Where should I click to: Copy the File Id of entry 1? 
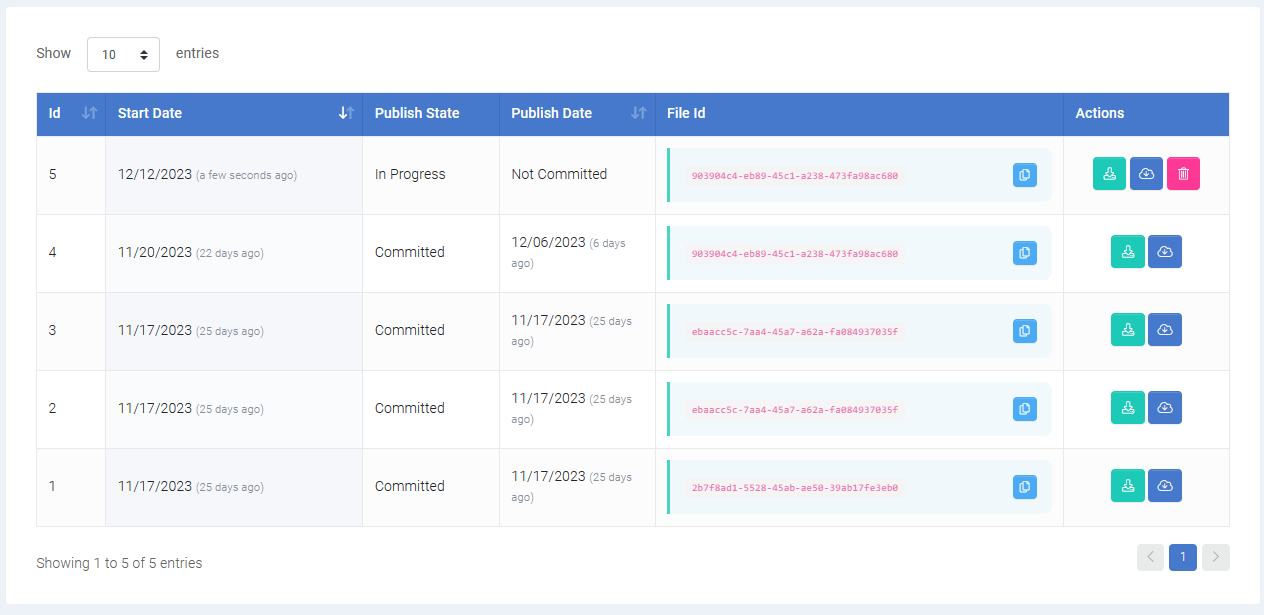click(x=1024, y=487)
